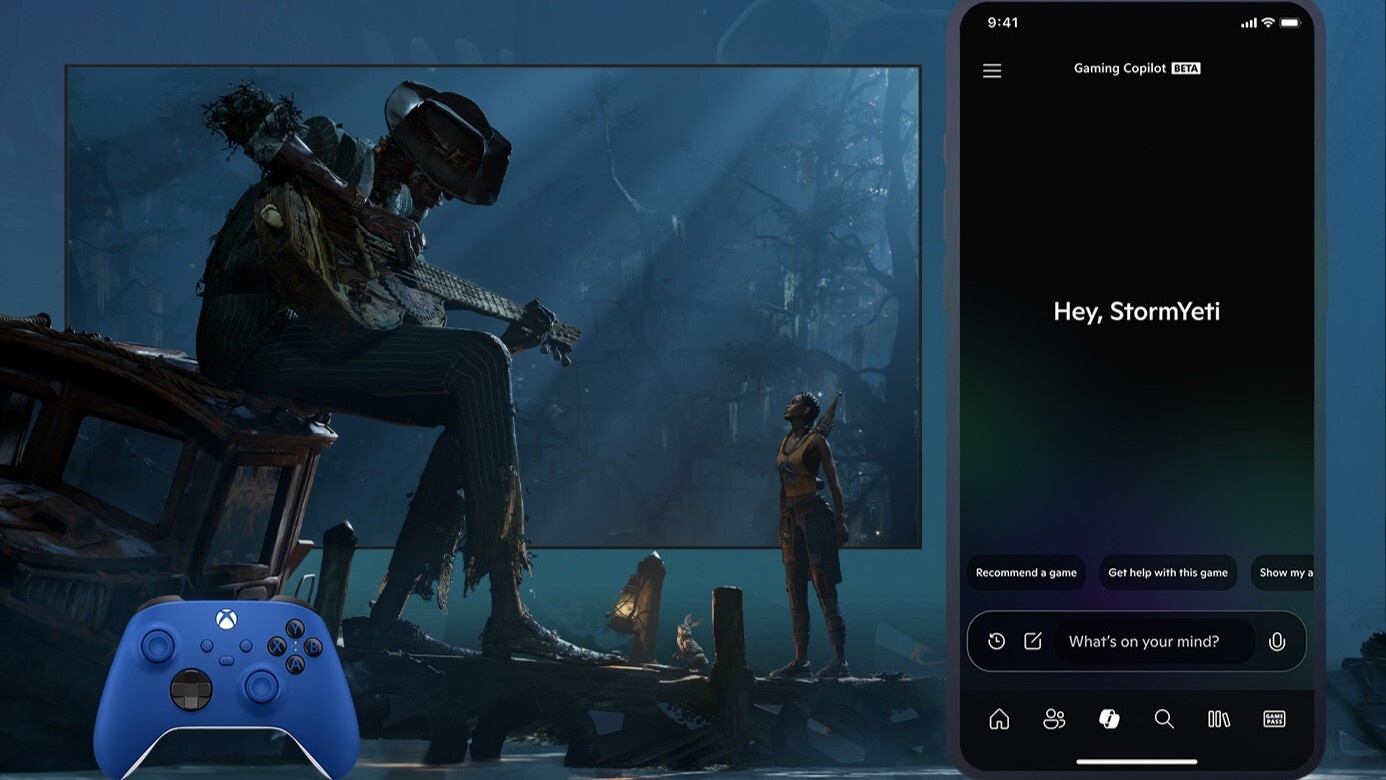Open the navigation menu
Viewport: 1386px width, 780px height.
(991, 70)
